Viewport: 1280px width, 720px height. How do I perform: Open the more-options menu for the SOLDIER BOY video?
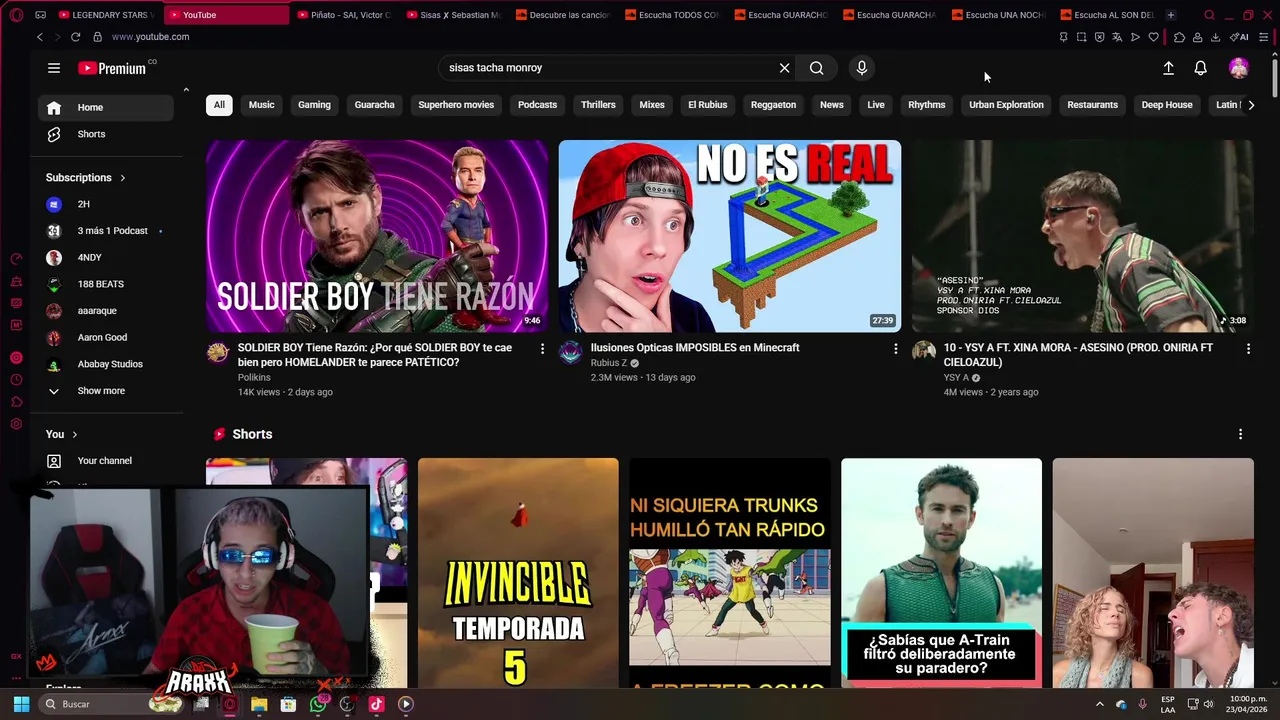pyautogui.click(x=542, y=349)
